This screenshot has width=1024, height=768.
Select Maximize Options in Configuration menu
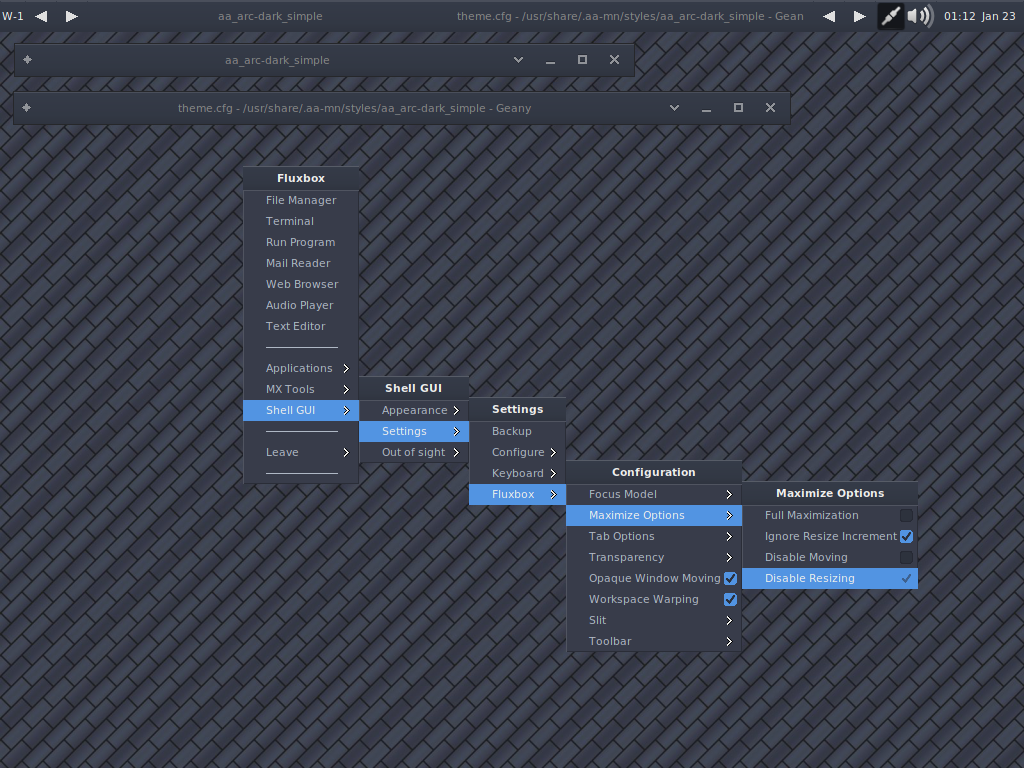tap(654, 515)
